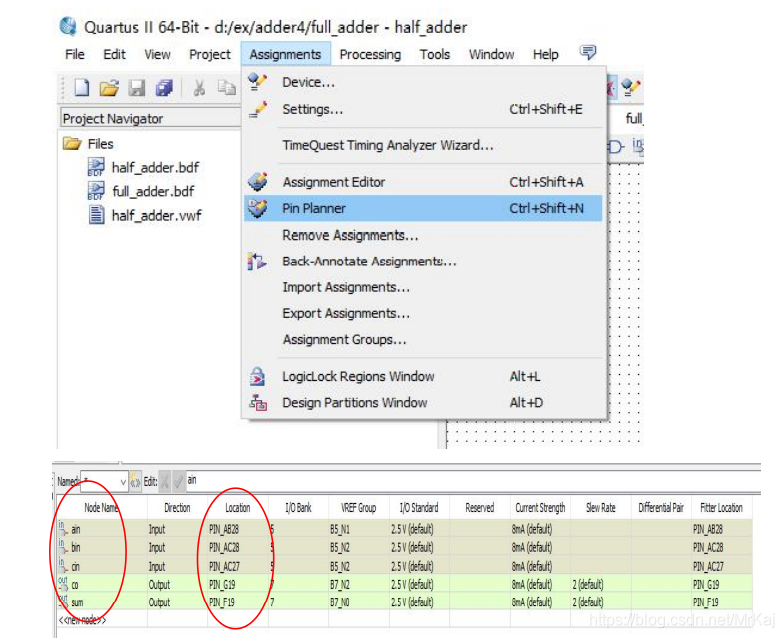Select Assignment Editor menu entry
784x638 pixels.
pyautogui.click(x=423, y=182)
